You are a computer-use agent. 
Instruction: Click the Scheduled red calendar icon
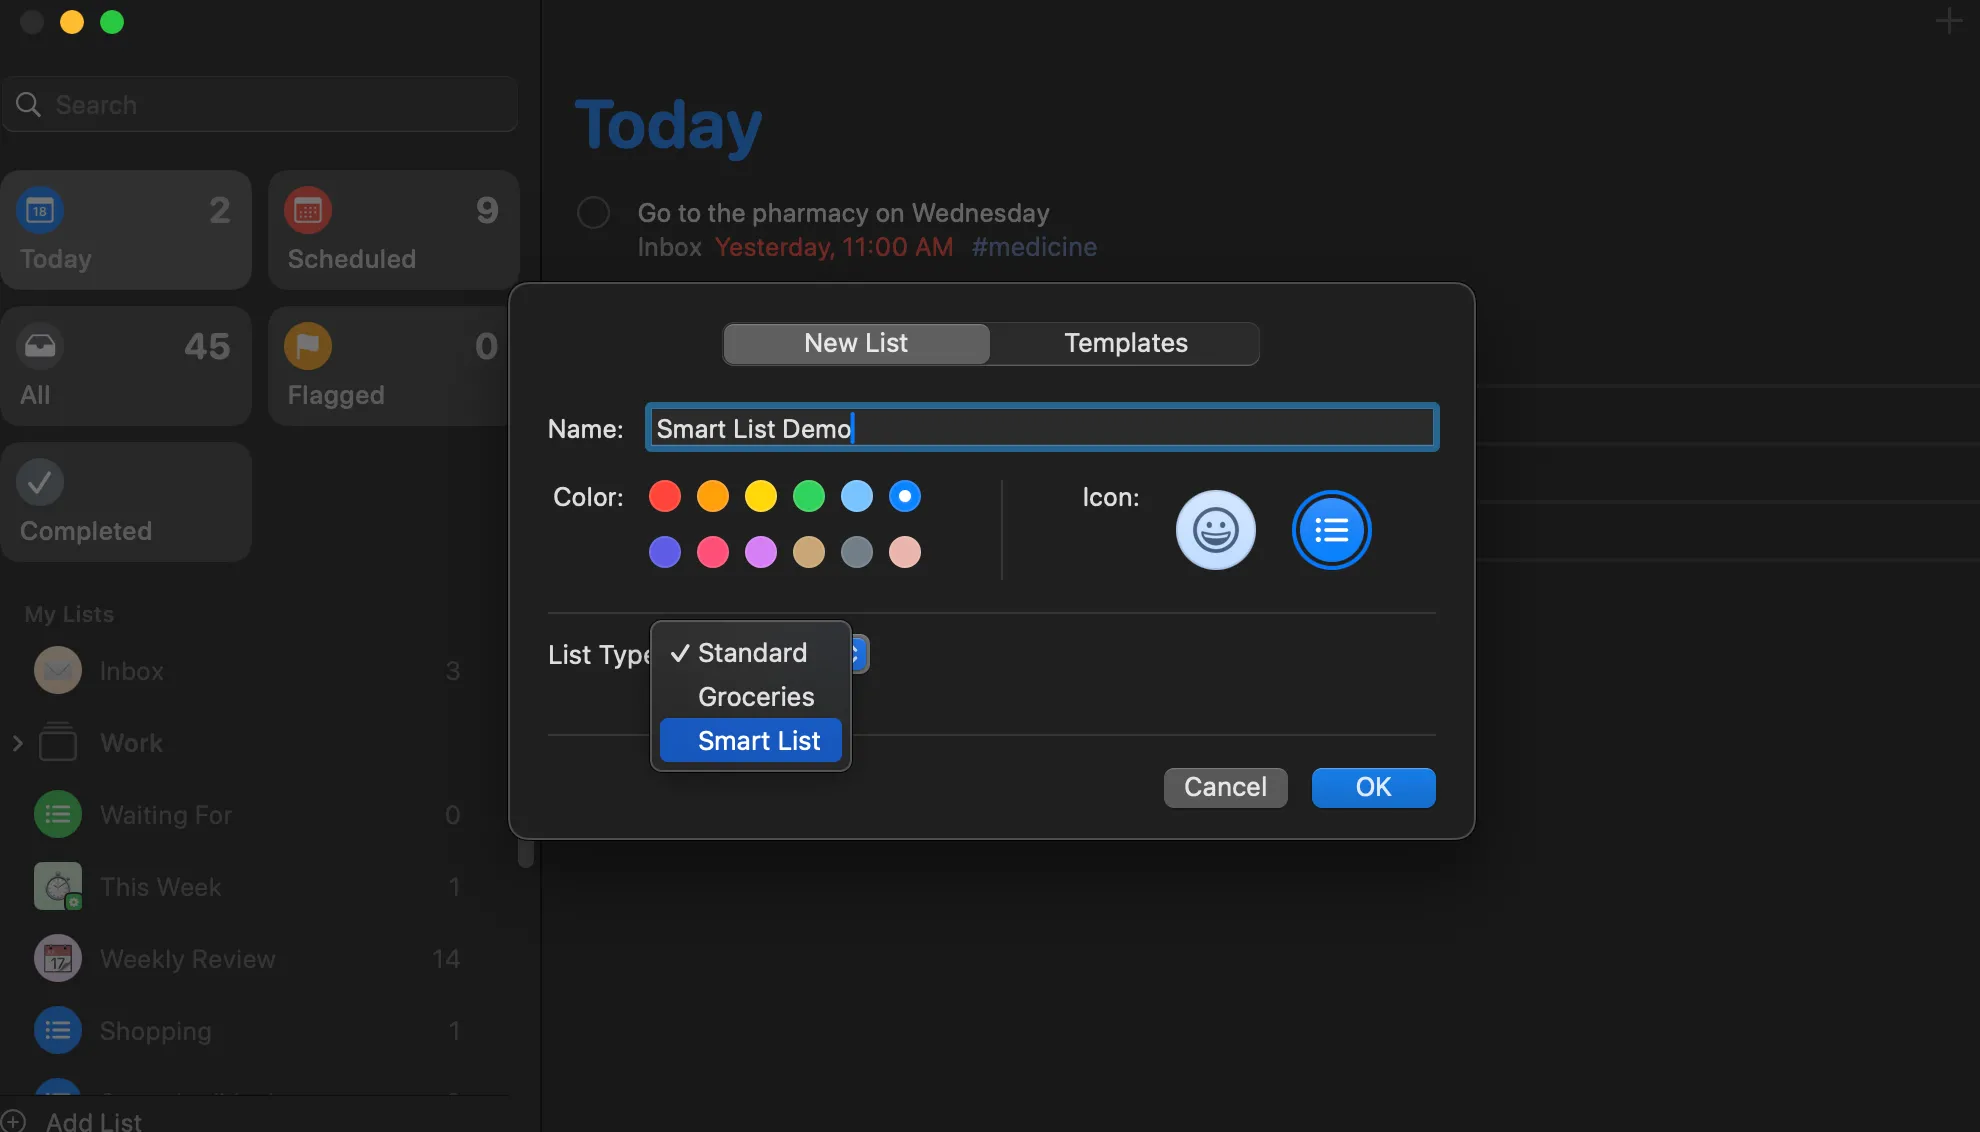(308, 211)
